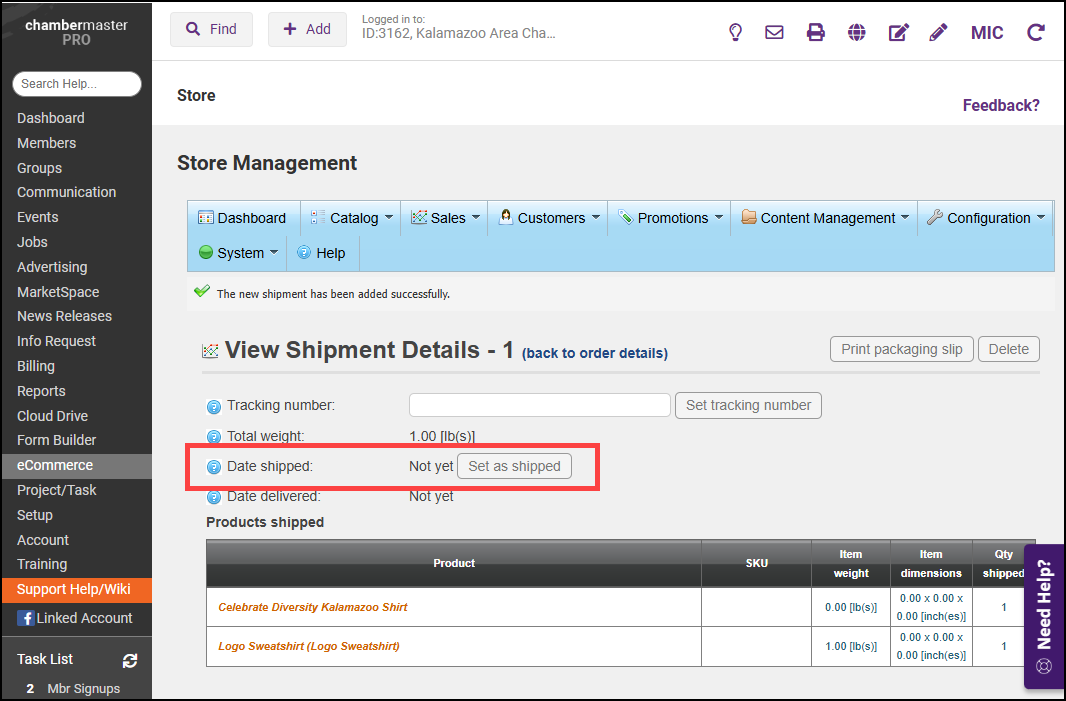
Task: Click the globe icon in header
Action: coord(856,32)
